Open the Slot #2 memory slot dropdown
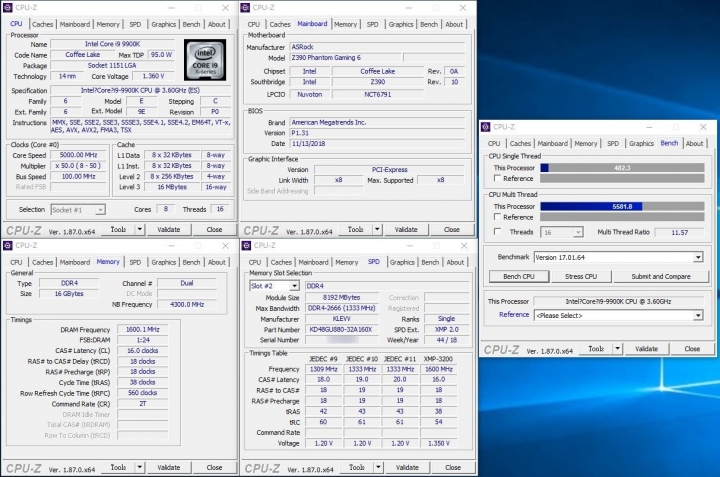The image size is (720, 477). point(274,286)
